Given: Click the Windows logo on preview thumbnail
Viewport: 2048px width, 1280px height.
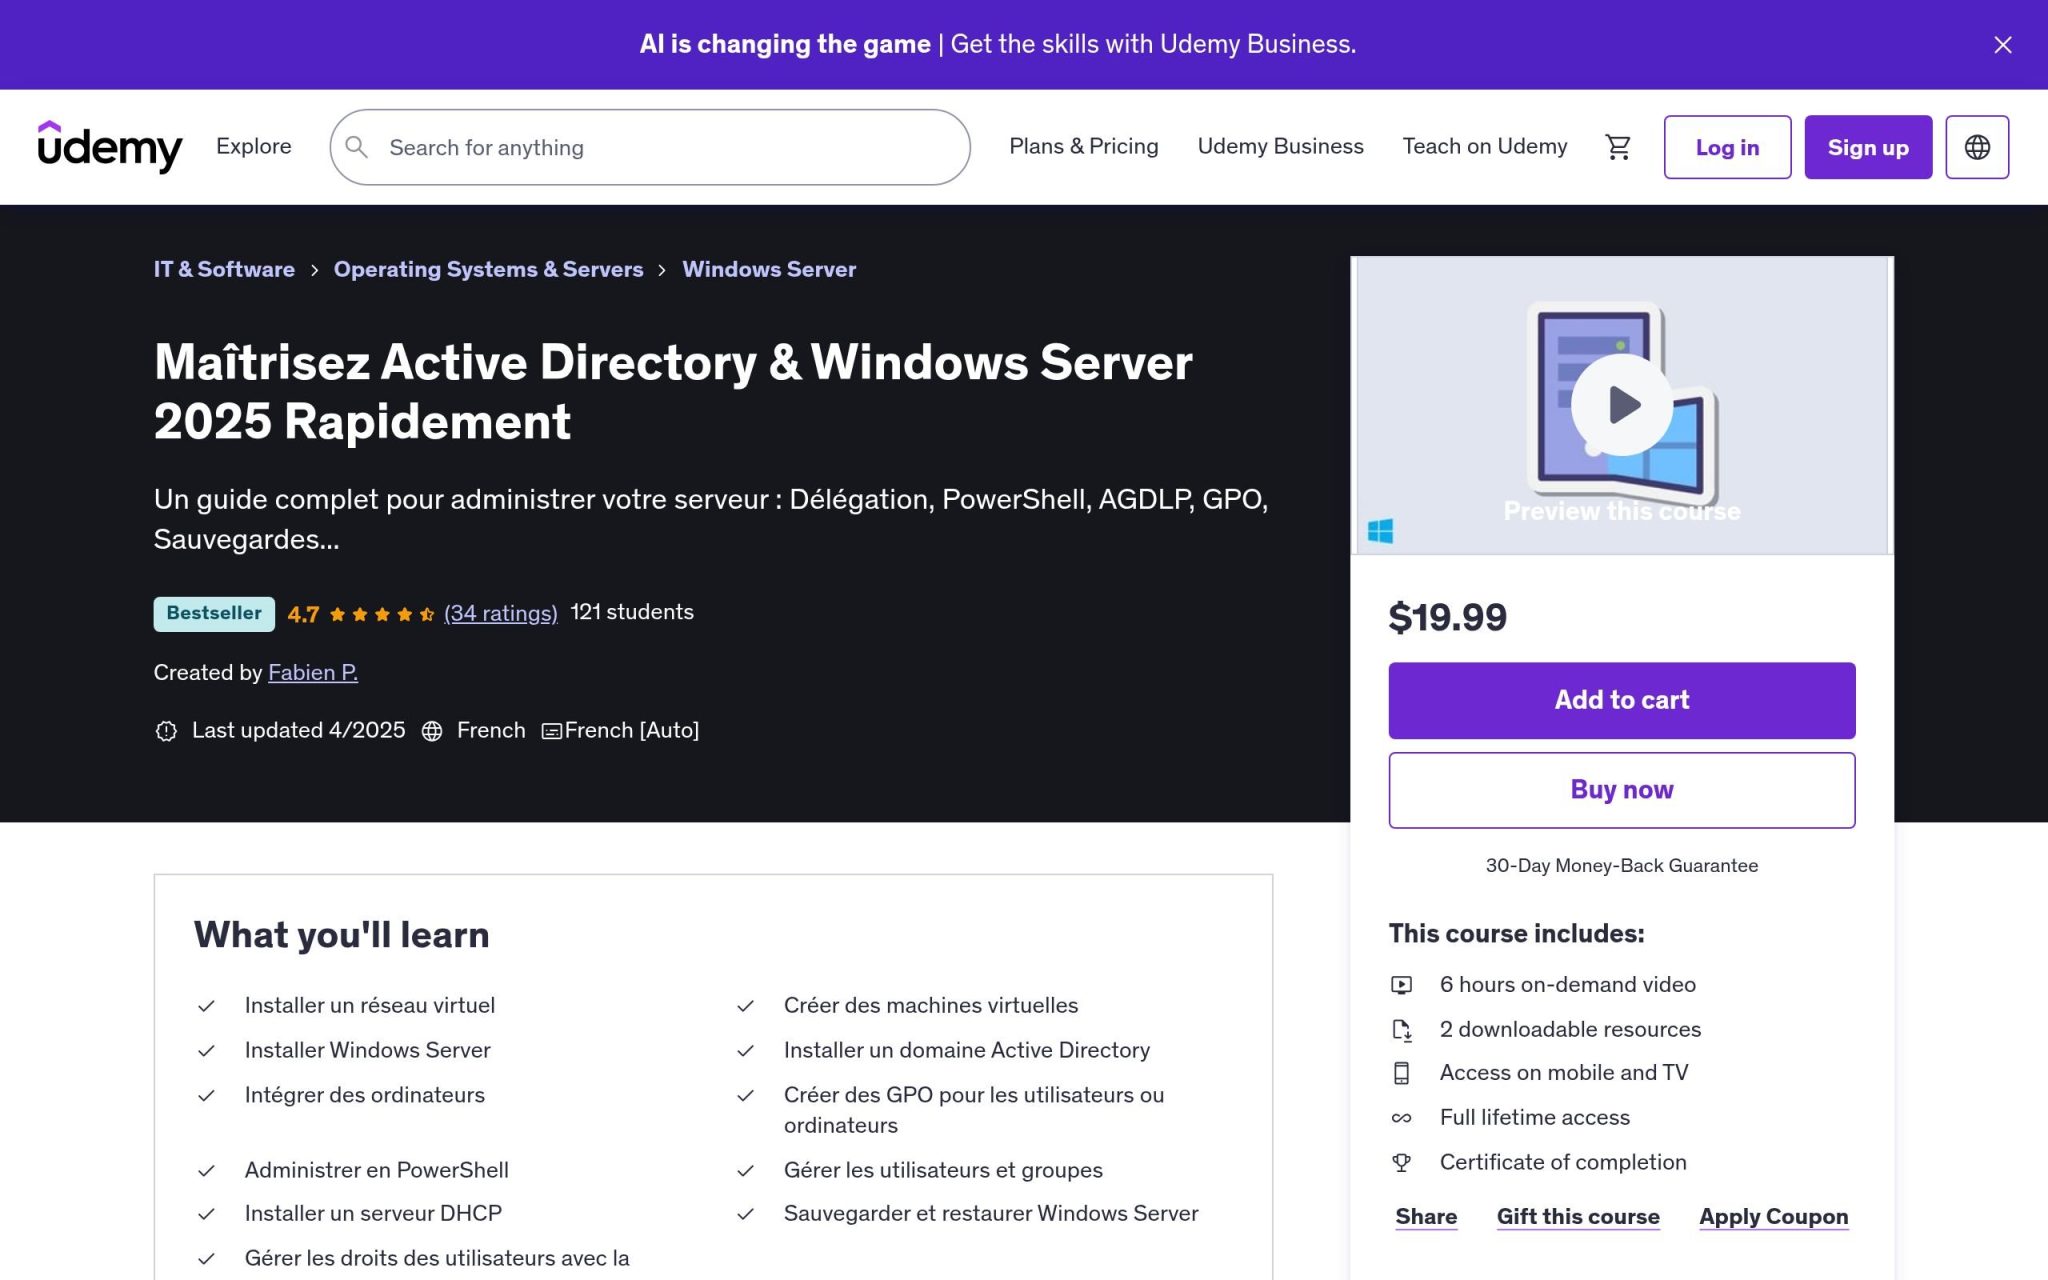Looking at the screenshot, I should tap(1380, 530).
